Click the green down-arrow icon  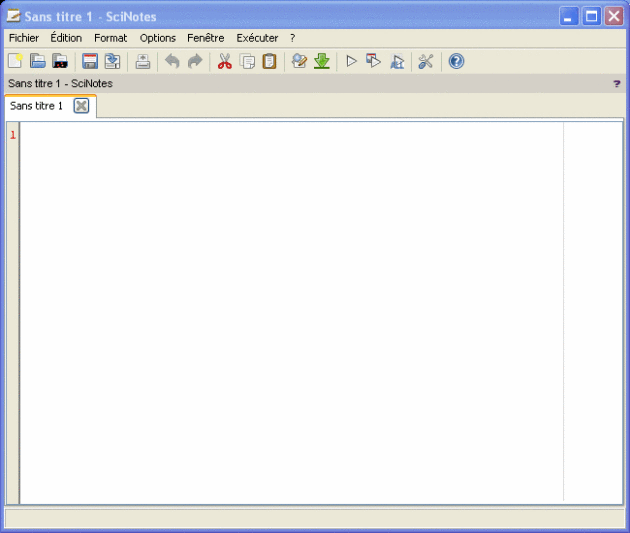tap(322, 61)
